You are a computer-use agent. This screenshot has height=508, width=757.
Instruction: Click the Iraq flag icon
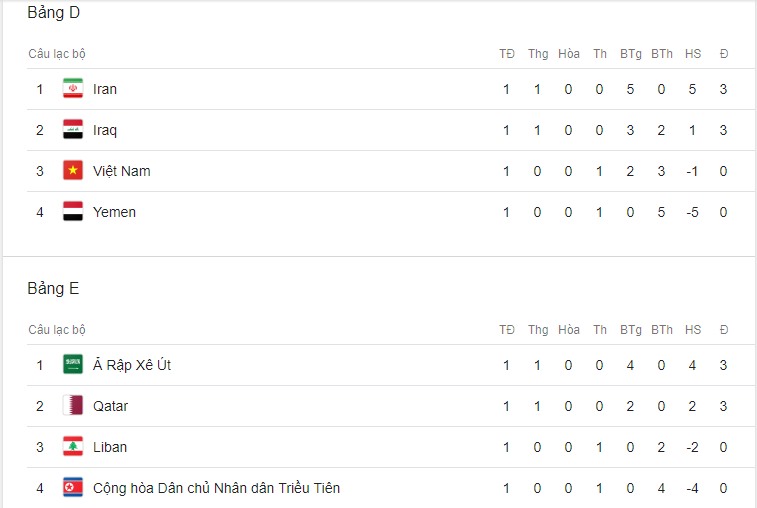[73, 129]
